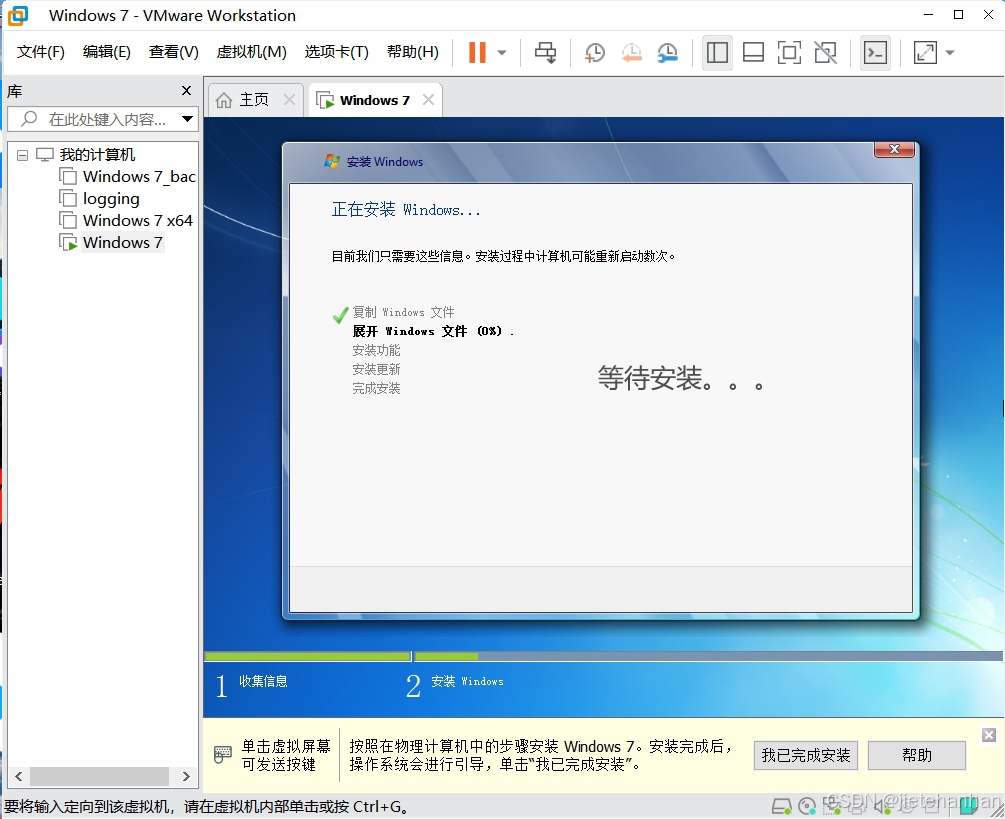Click the 安装功能 step text
The height and width of the screenshot is (819, 1005).
coord(376,351)
